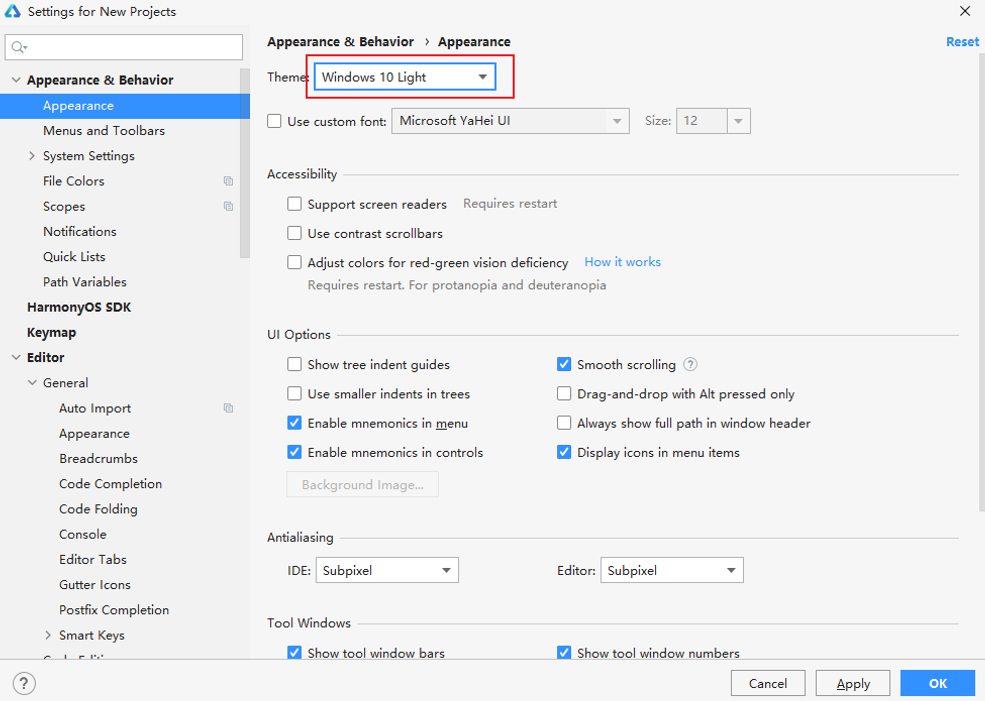
Task: Open the IDE antialiasing dropdown
Action: coord(387,570)
